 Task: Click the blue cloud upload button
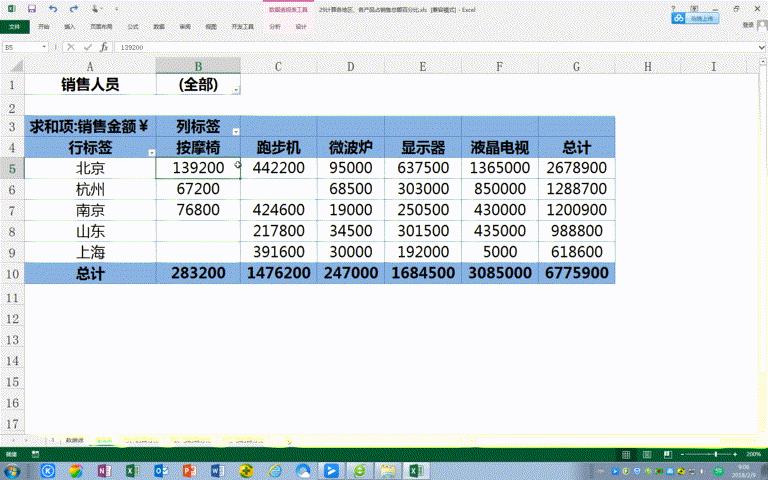click(x=695, y=19)
